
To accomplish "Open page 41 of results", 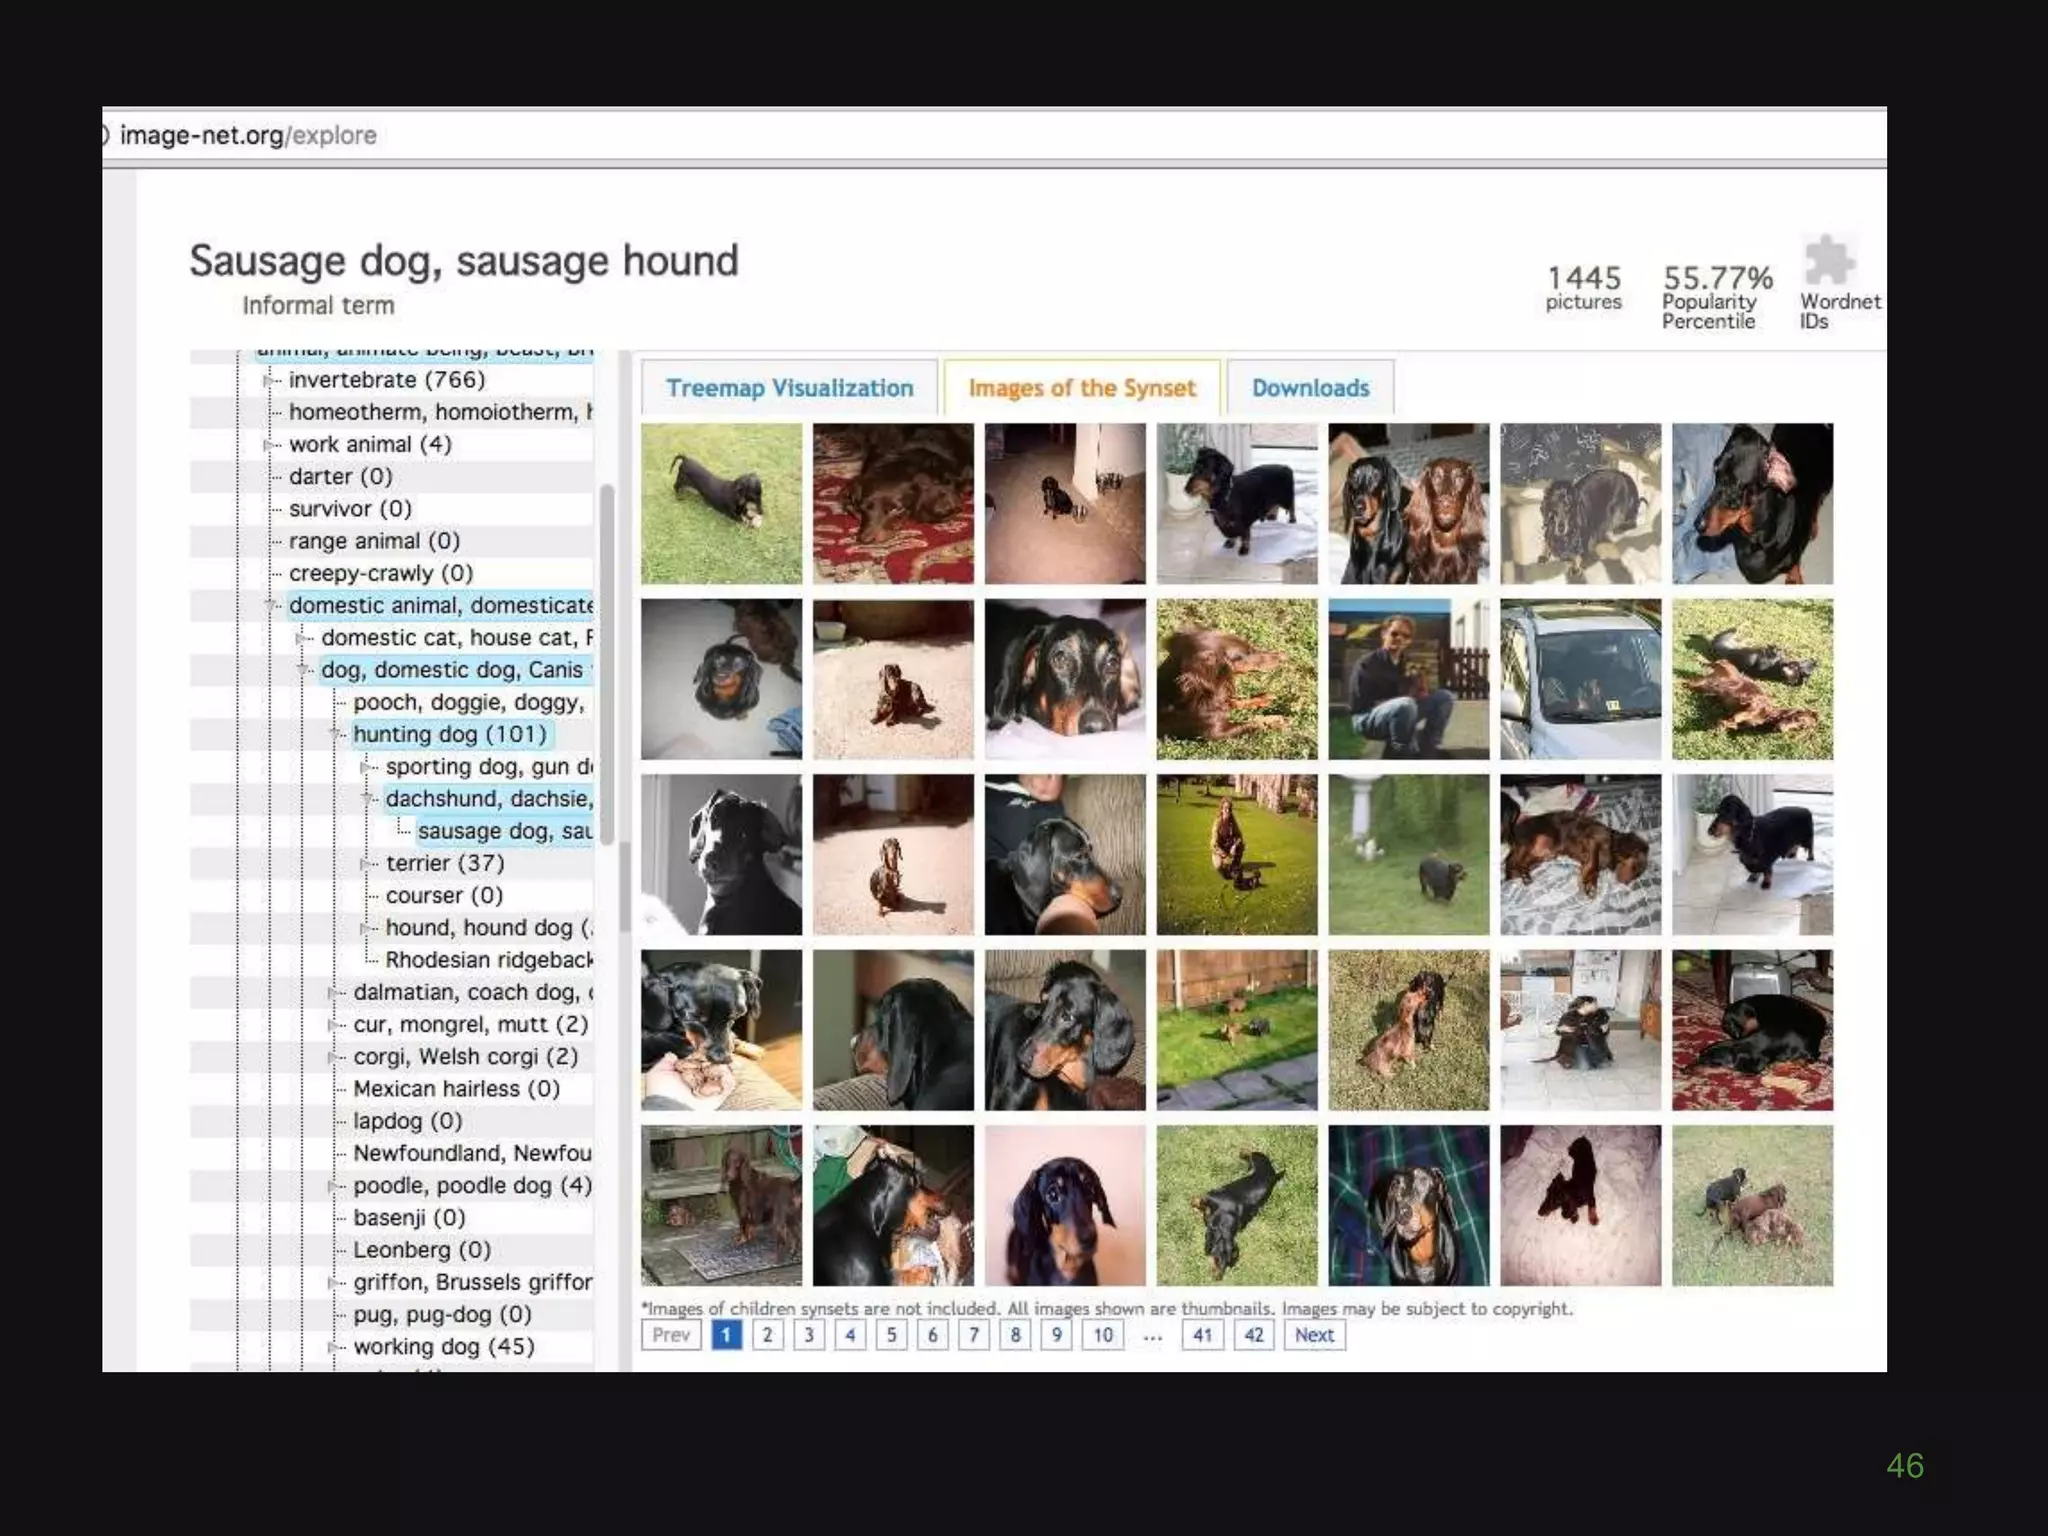I will point(1203,1335).
